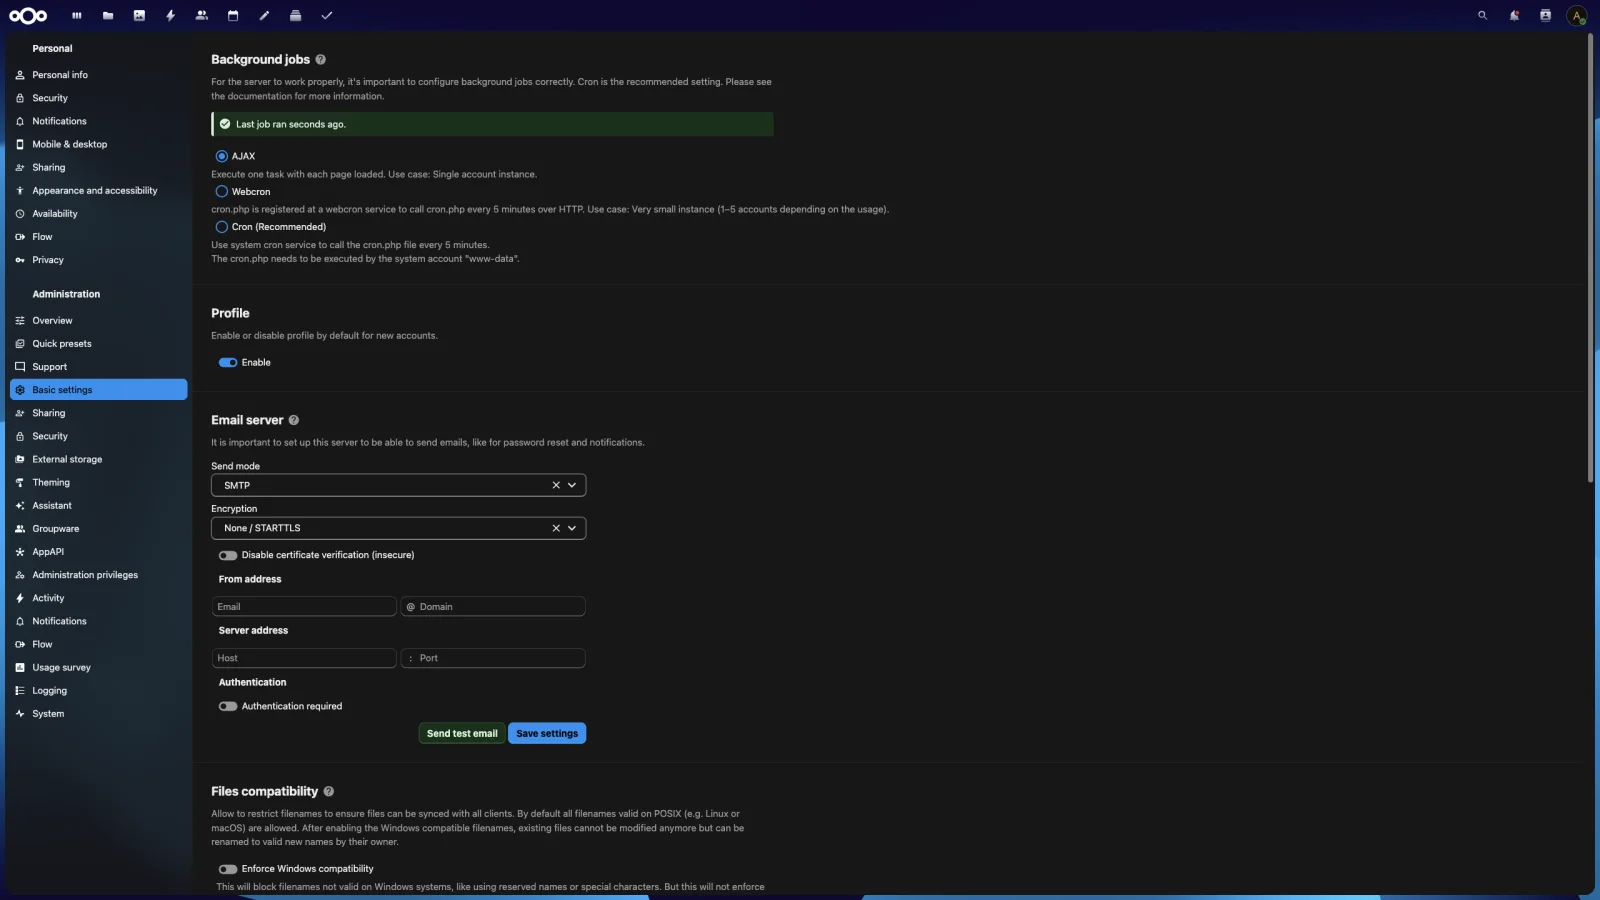Image resolution: width=1600 pixels, height=900 pixels.
Task: Select Basic settings in the sidebar
Action: [x=99, y=390]
